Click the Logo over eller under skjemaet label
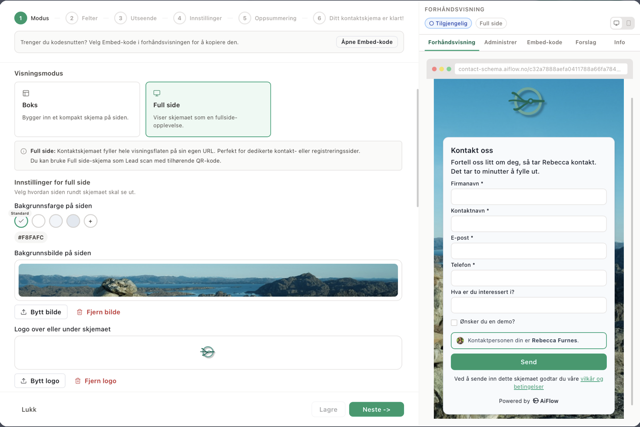 [62, 329]
